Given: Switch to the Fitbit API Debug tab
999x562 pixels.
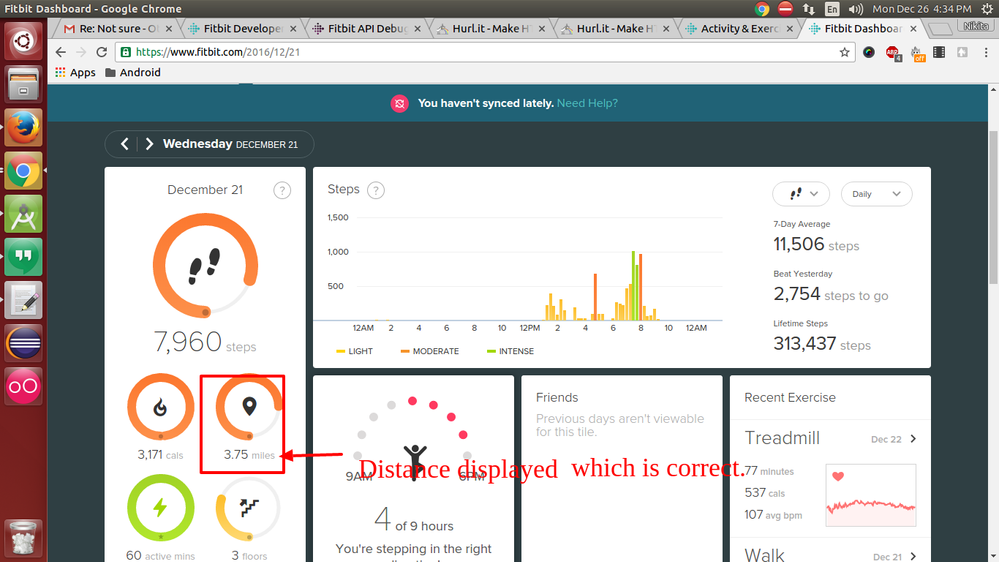Looking at the screenshot, I should pyautogui.click(x=365, y=29).
